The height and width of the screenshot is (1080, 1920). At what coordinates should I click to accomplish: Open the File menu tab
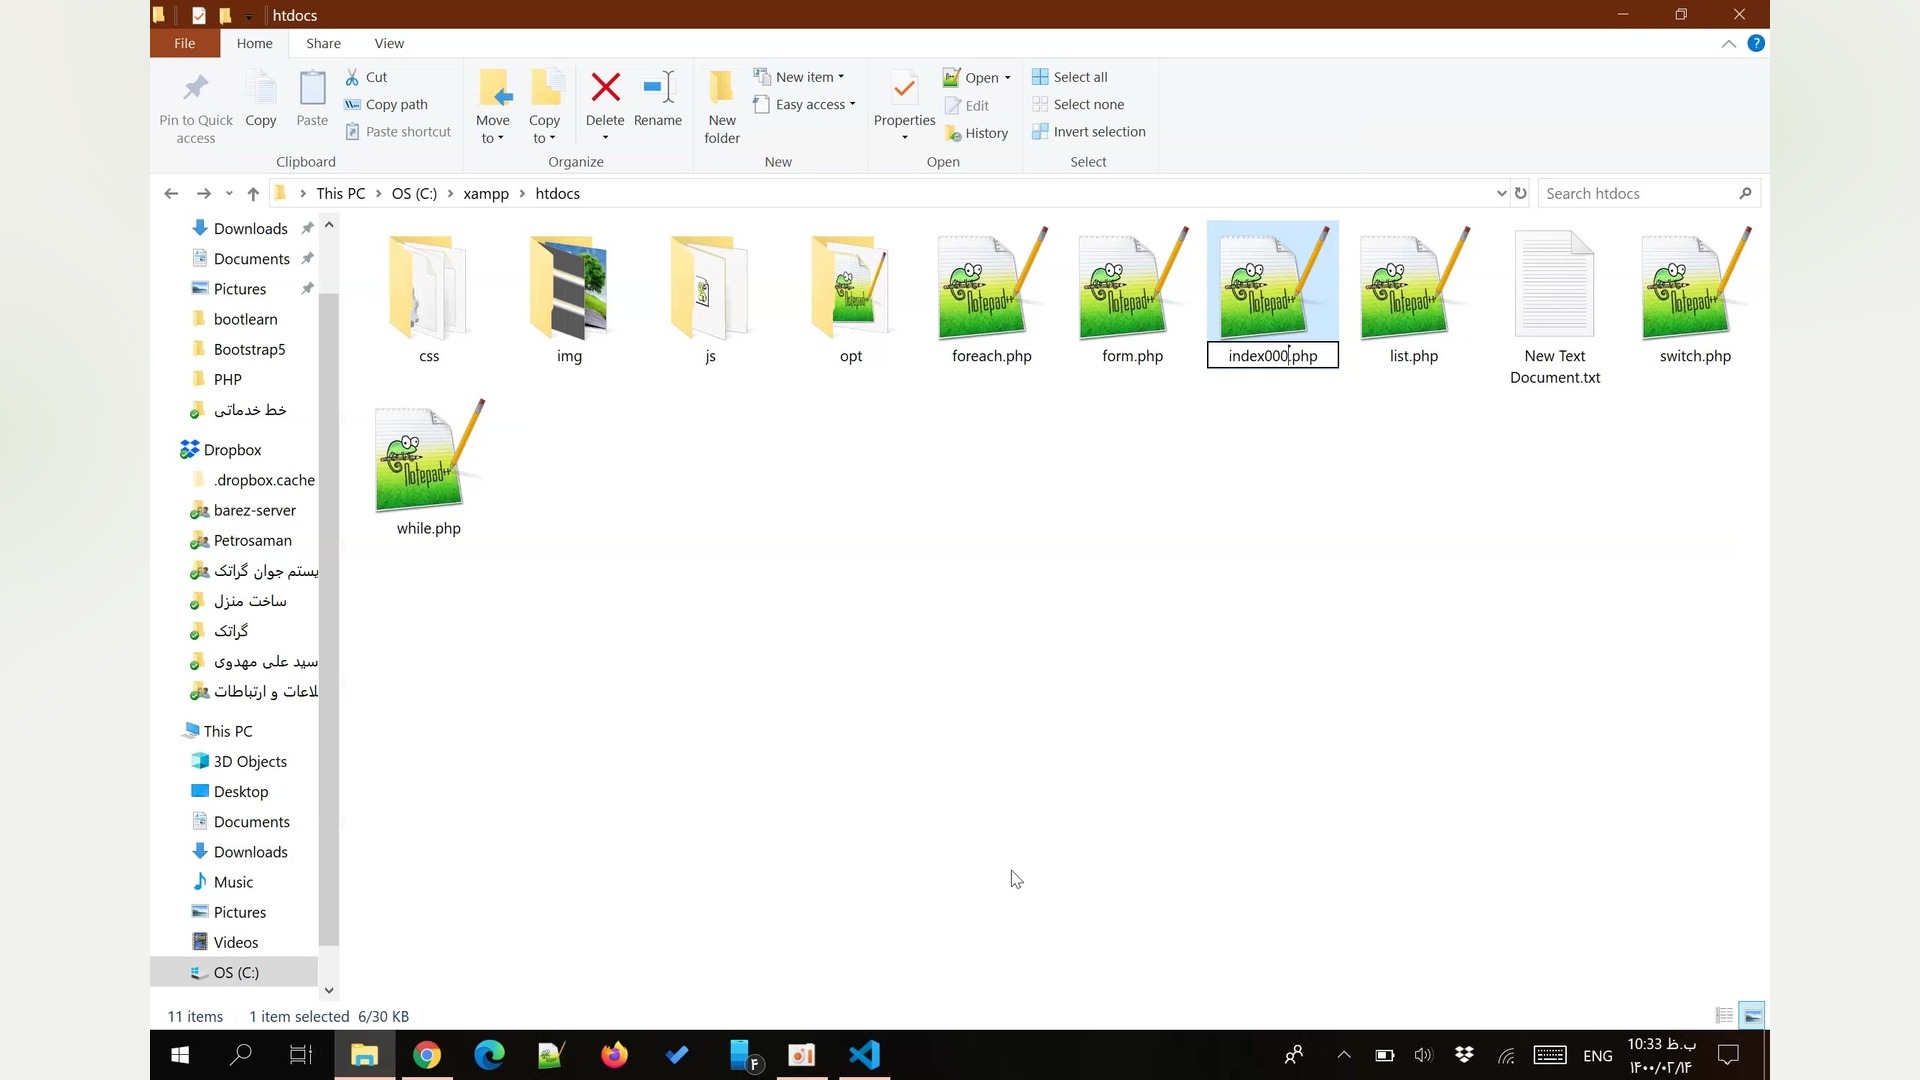click(x=185, y=43)
